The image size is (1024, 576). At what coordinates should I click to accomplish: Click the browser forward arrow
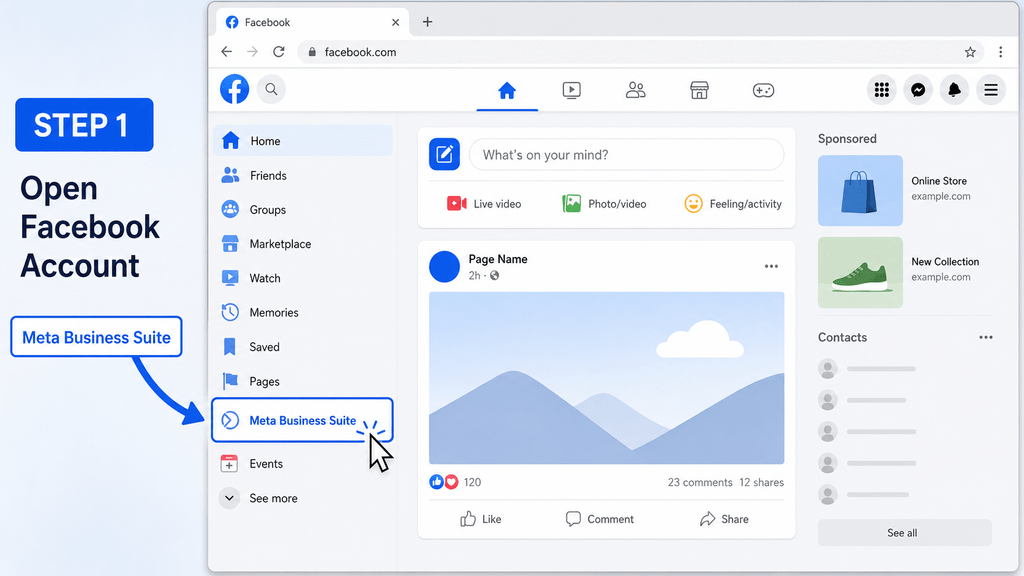(x=253, y=52)
